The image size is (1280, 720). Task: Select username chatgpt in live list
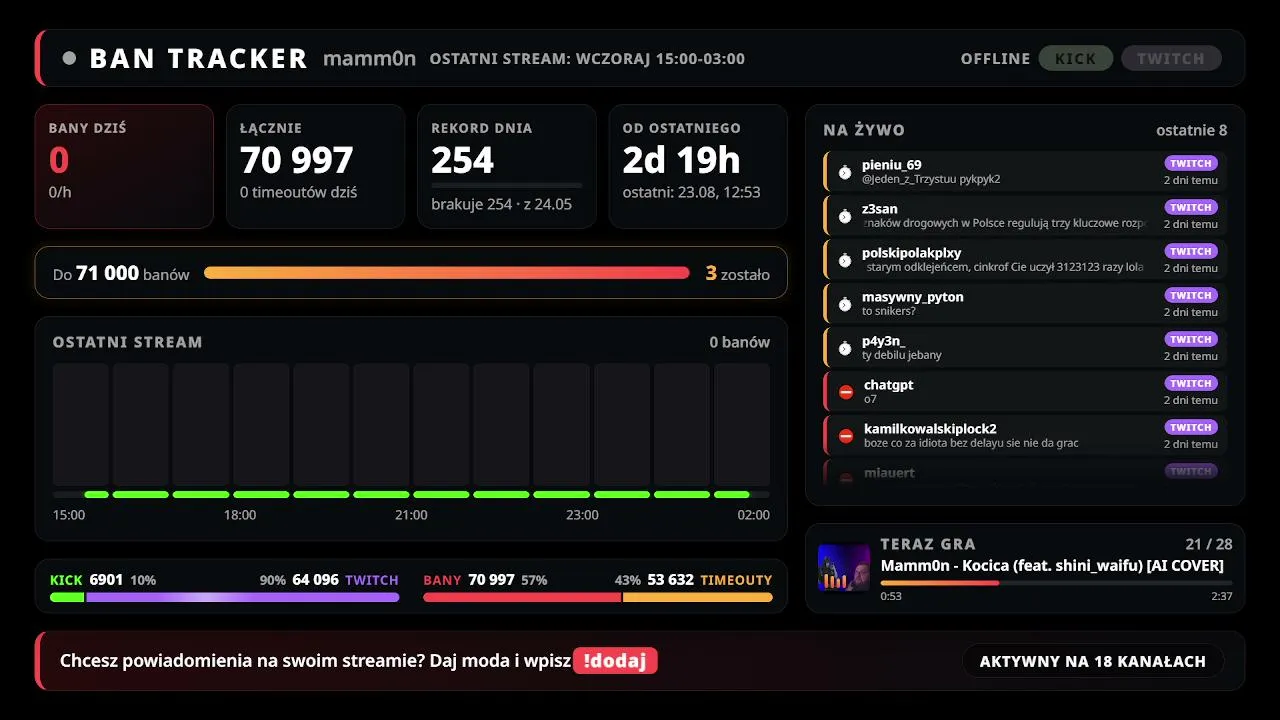(889, 385)
